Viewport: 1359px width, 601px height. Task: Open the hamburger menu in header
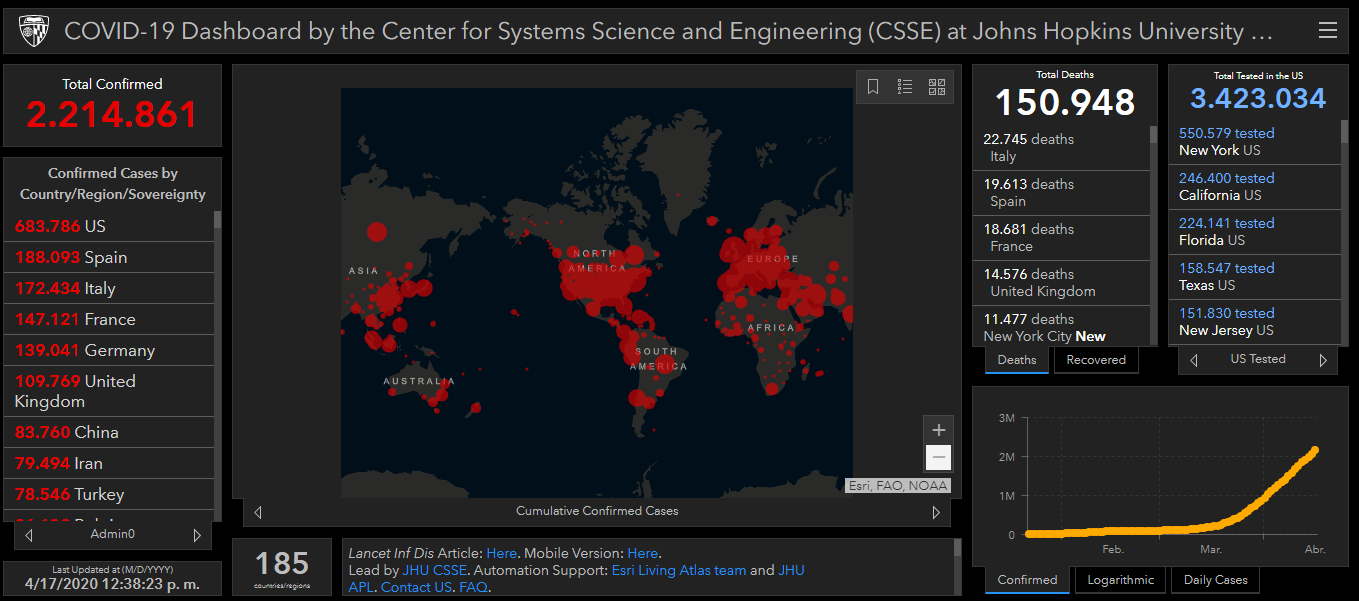1327,30
